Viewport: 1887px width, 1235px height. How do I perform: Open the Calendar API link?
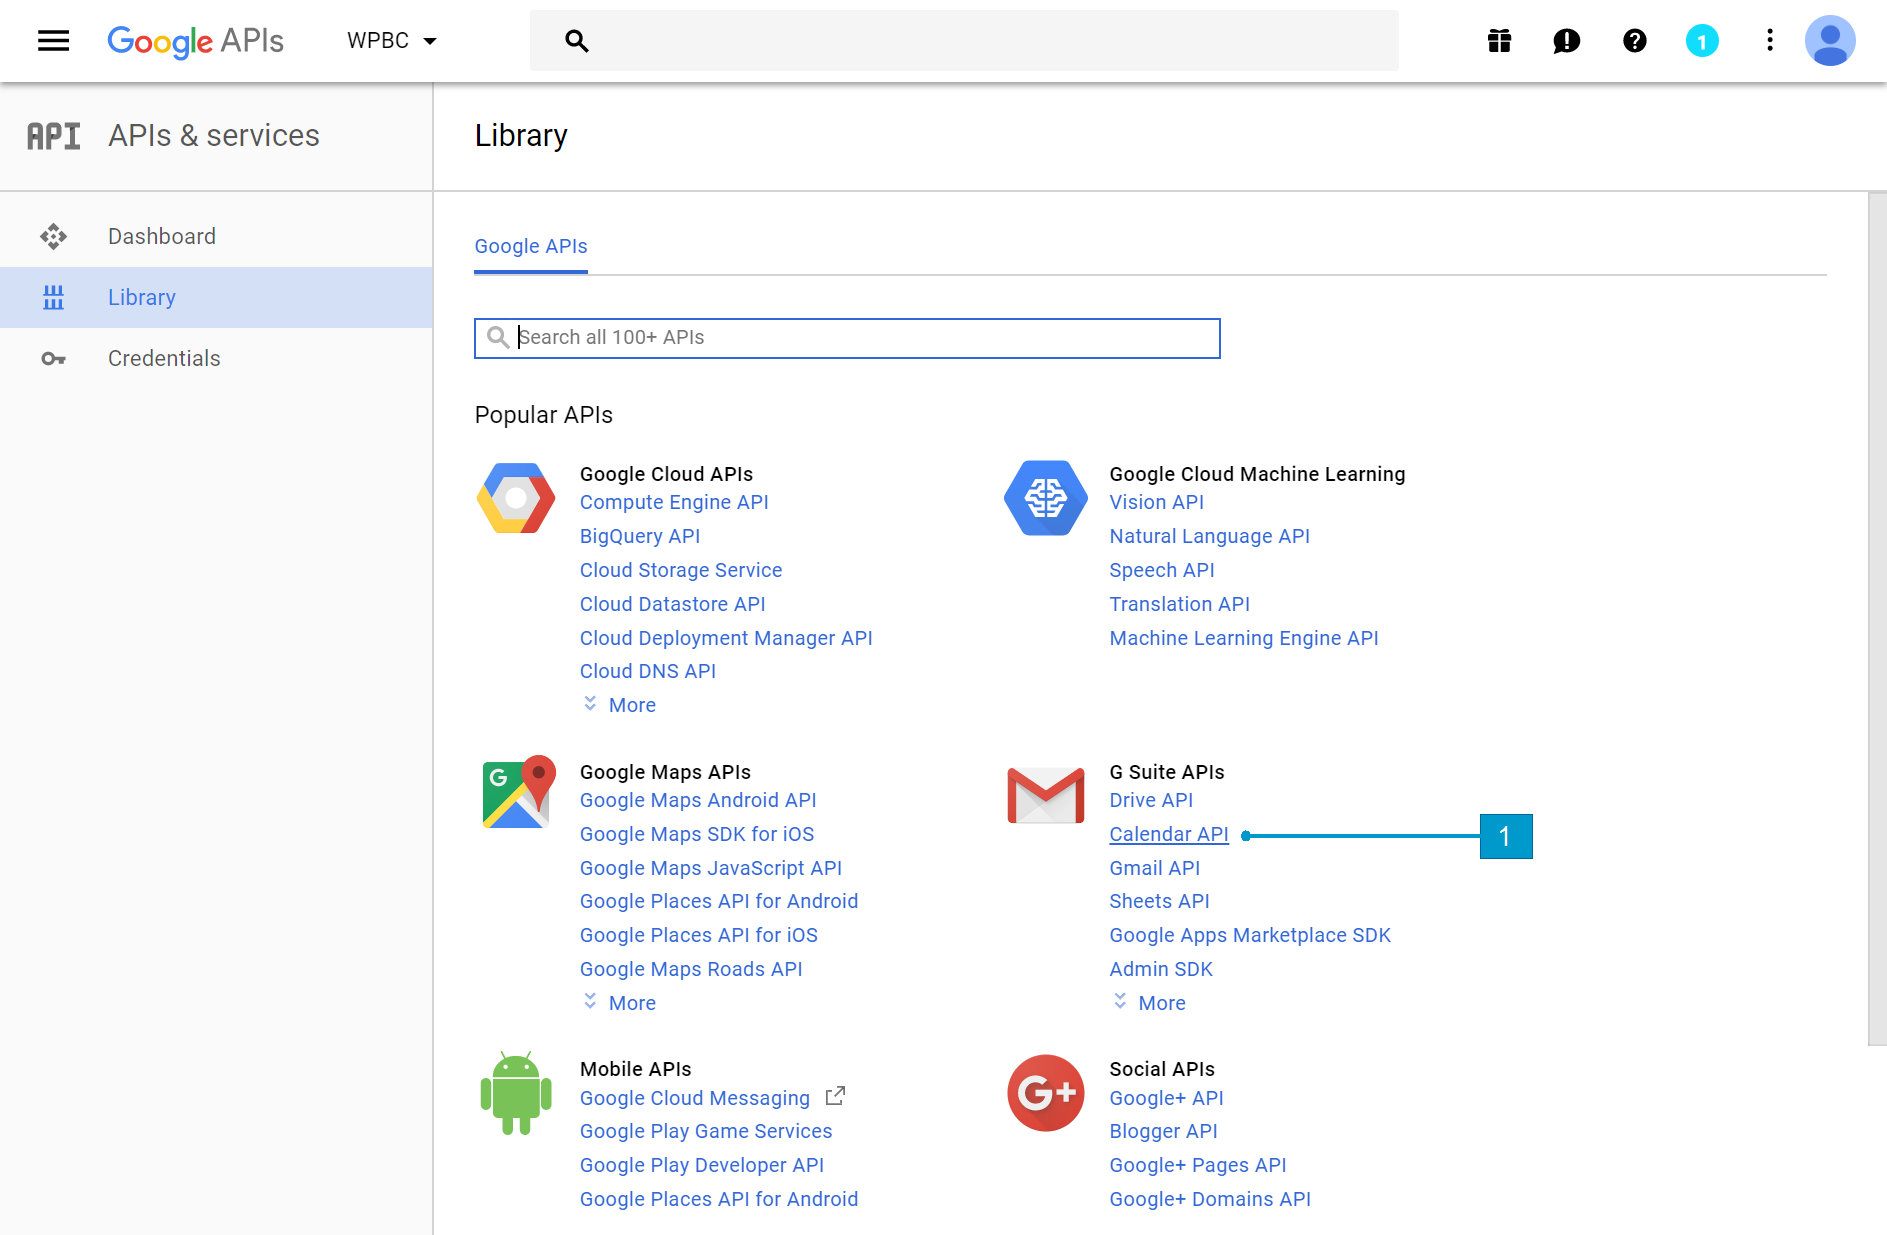click(x=1168, y=834)
